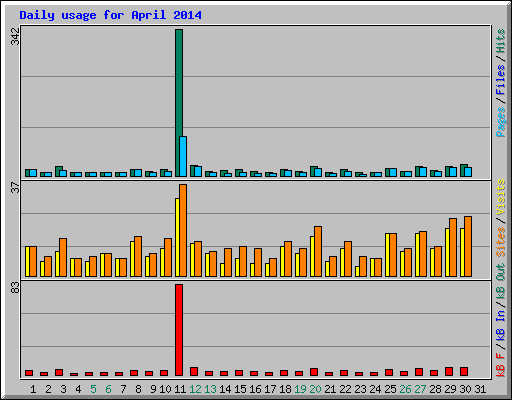Select the orange Sites bar for day 11
The width and height of the screenshot is (512, 400).
tap(183, 230)
